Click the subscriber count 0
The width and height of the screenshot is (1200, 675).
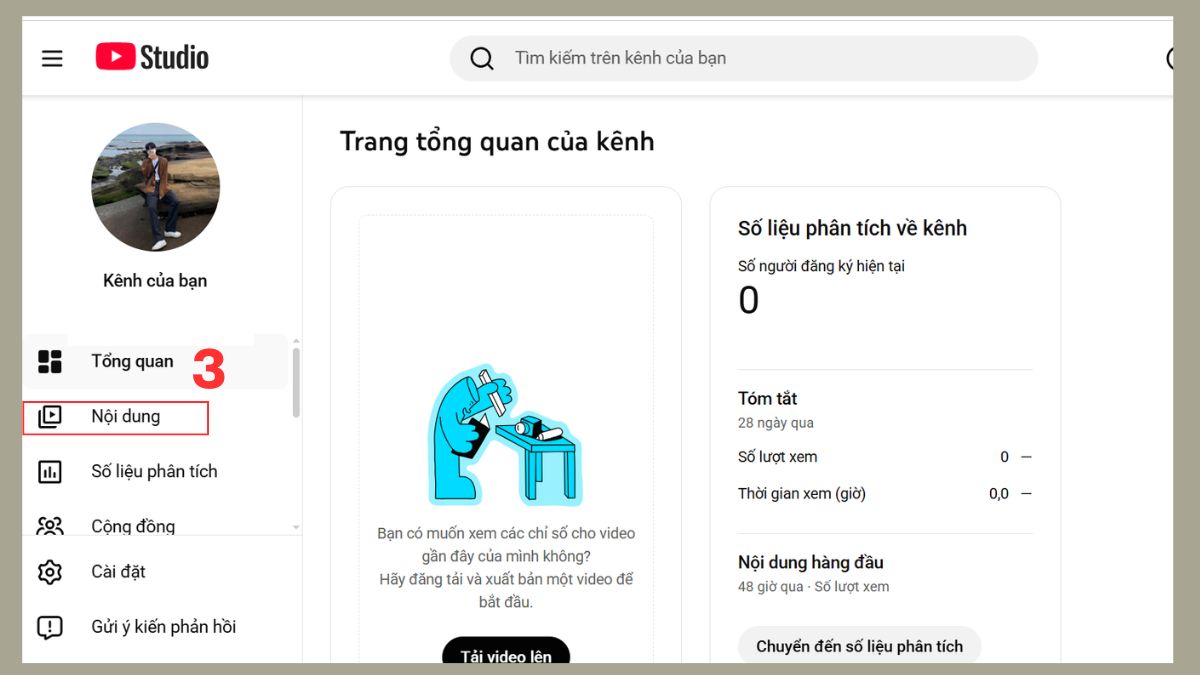pos(748,300)
